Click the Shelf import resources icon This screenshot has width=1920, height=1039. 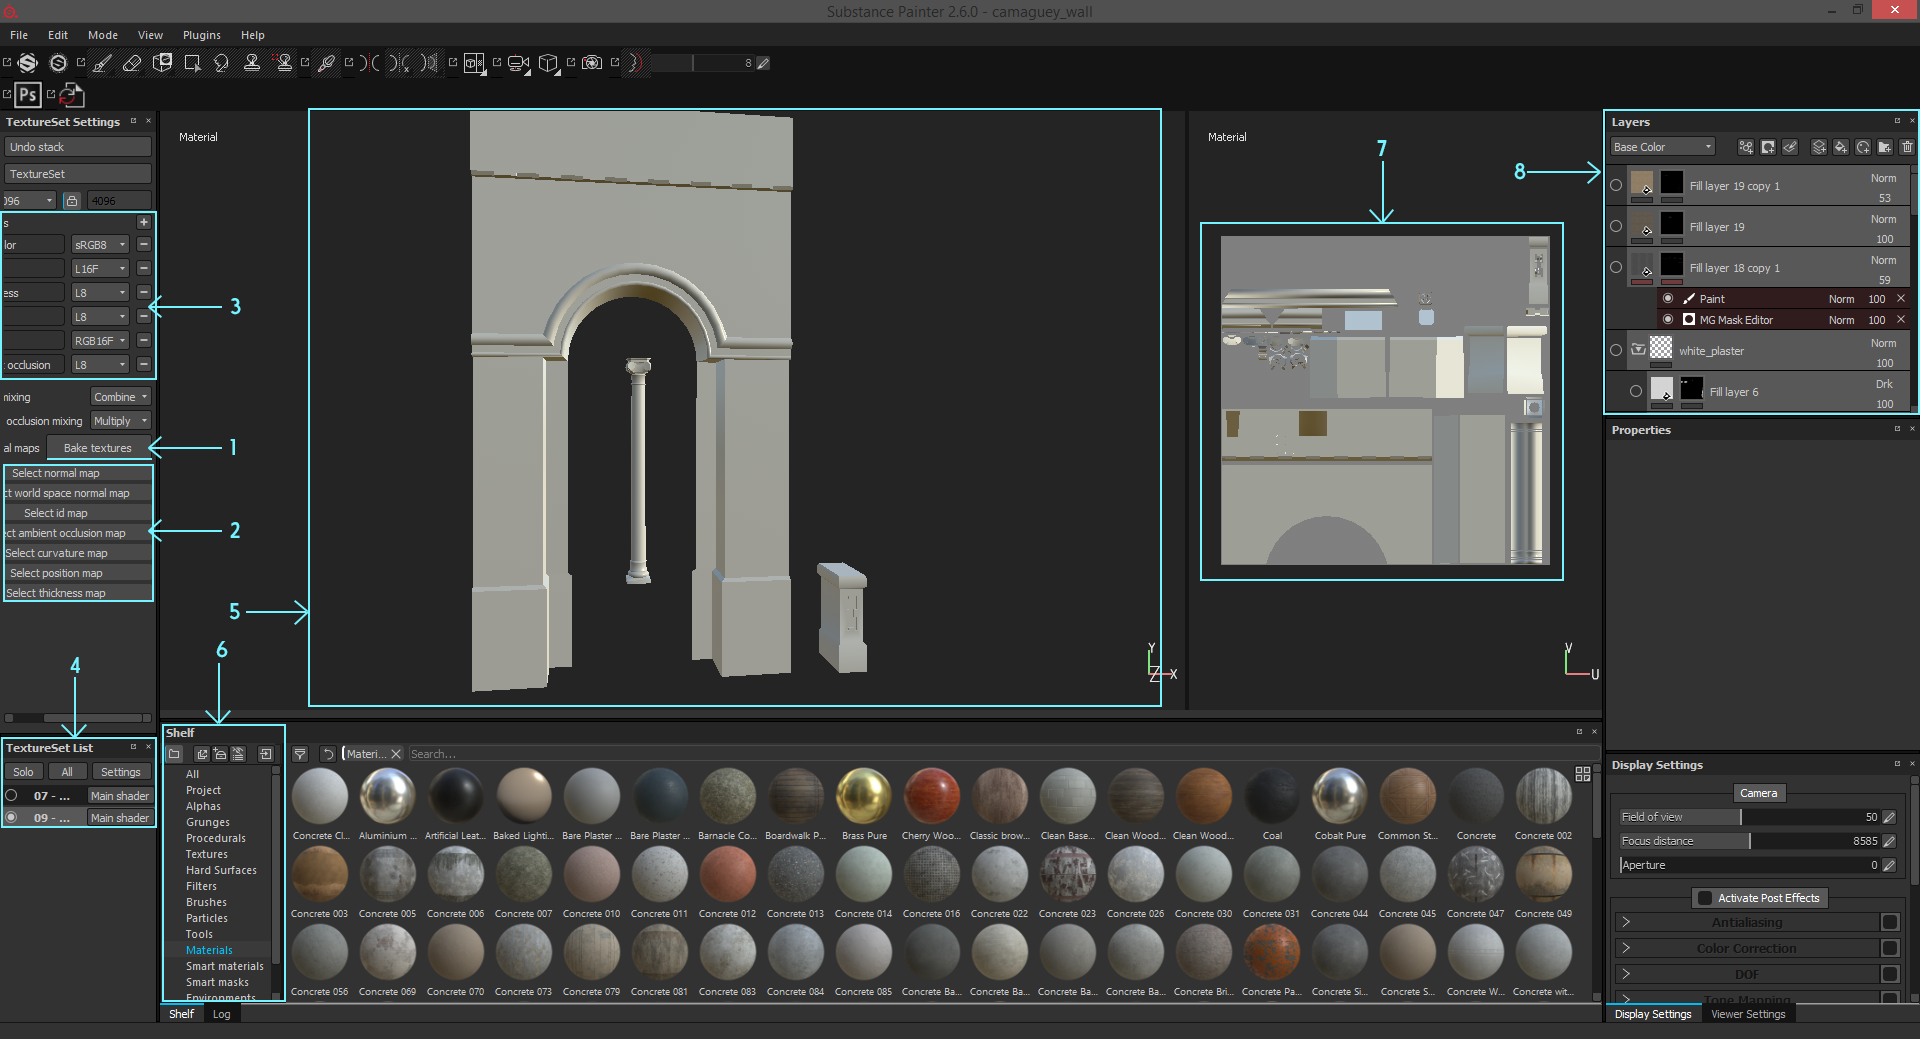pos(266,754)
